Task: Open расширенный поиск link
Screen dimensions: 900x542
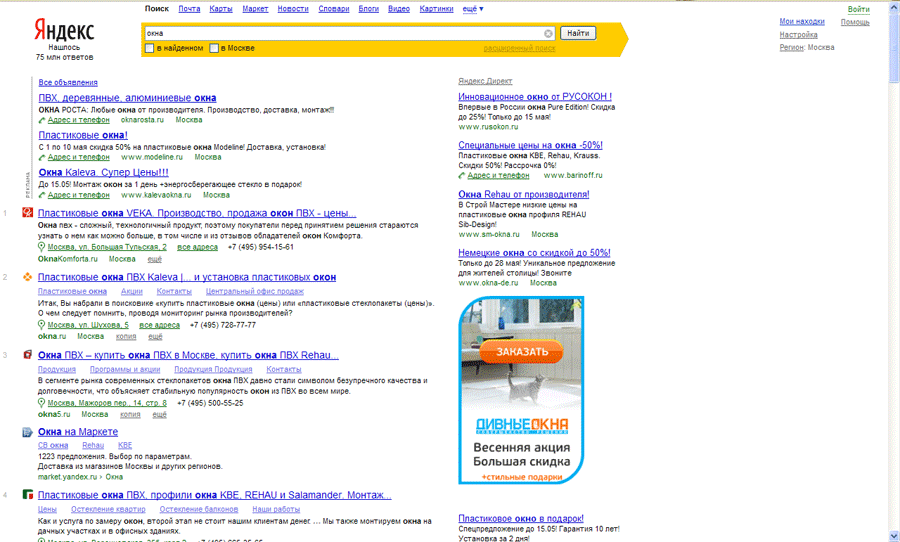Action: tap(519, 48)
